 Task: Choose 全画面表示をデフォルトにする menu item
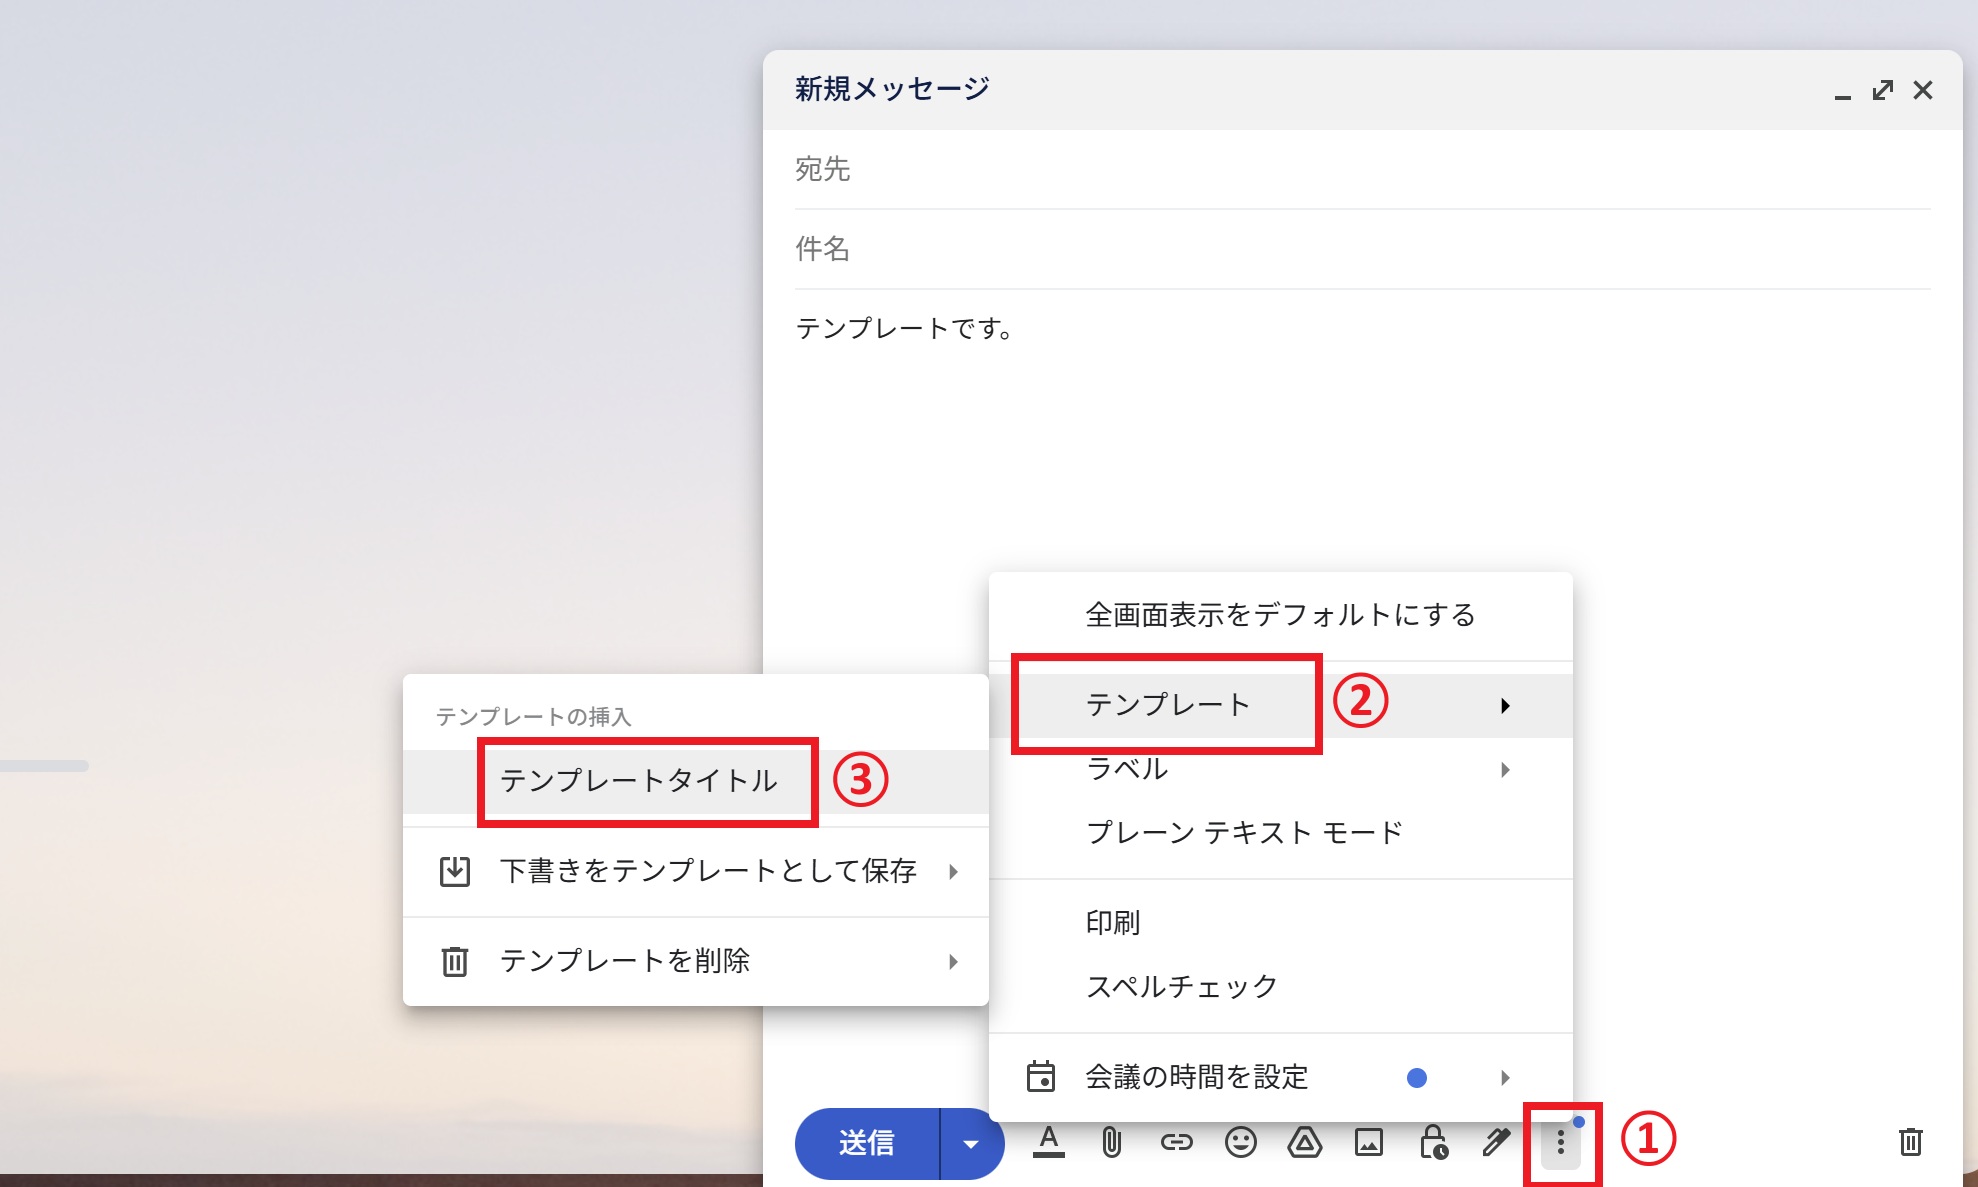pyautogui.click(x=1280, y=615)
